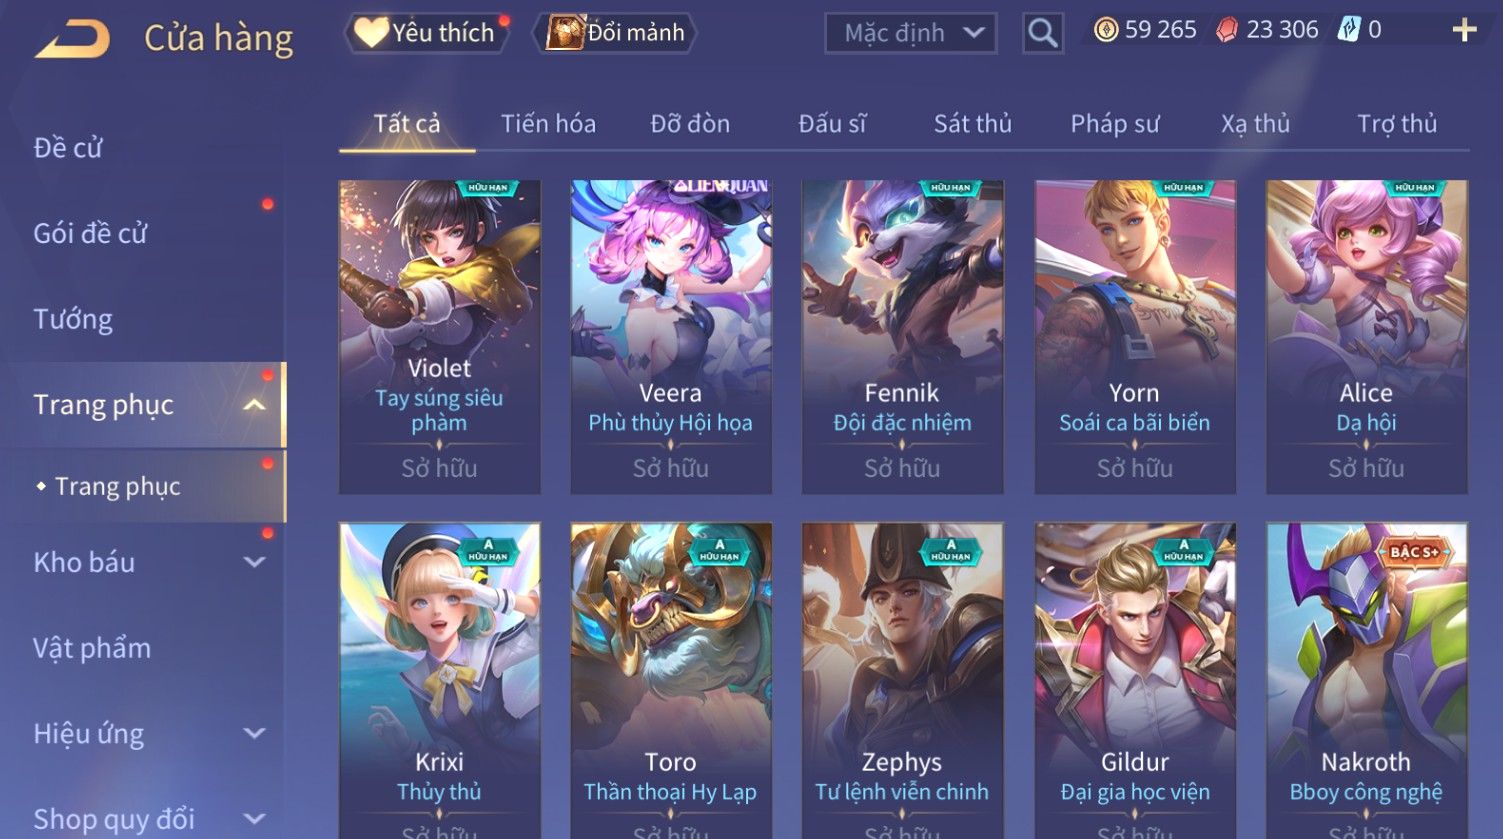Click the blue voucher currency icon
This screenshot has width=1503, height=839.
[x=1349, y=30]
